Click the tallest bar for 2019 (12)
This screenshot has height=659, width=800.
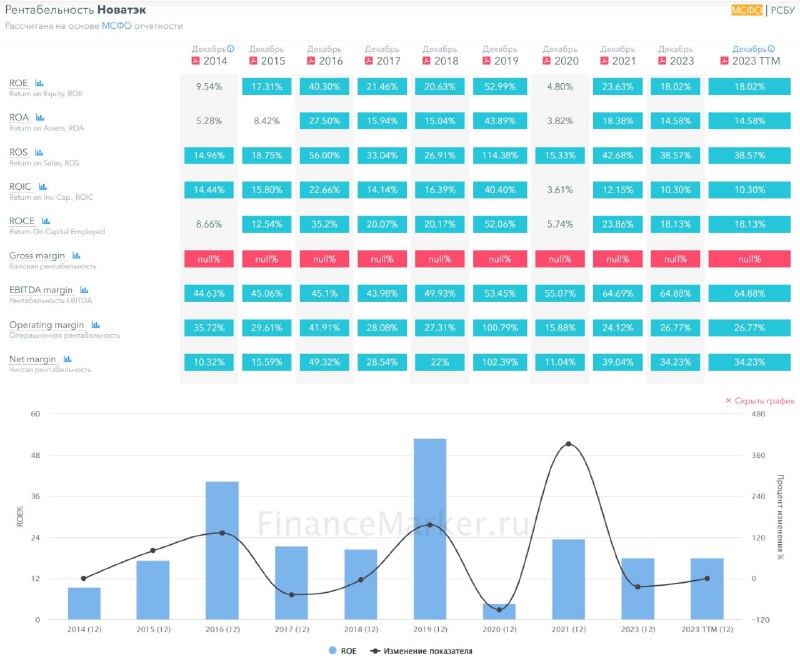click(430, 529)
